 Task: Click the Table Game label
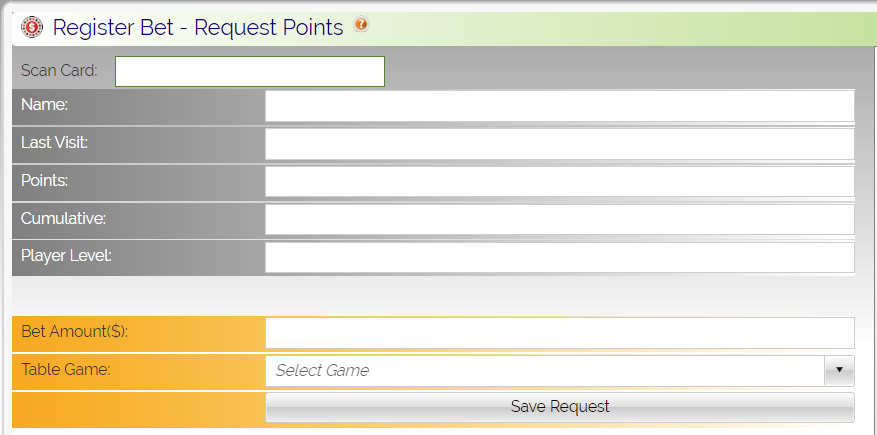pos(66,370)
